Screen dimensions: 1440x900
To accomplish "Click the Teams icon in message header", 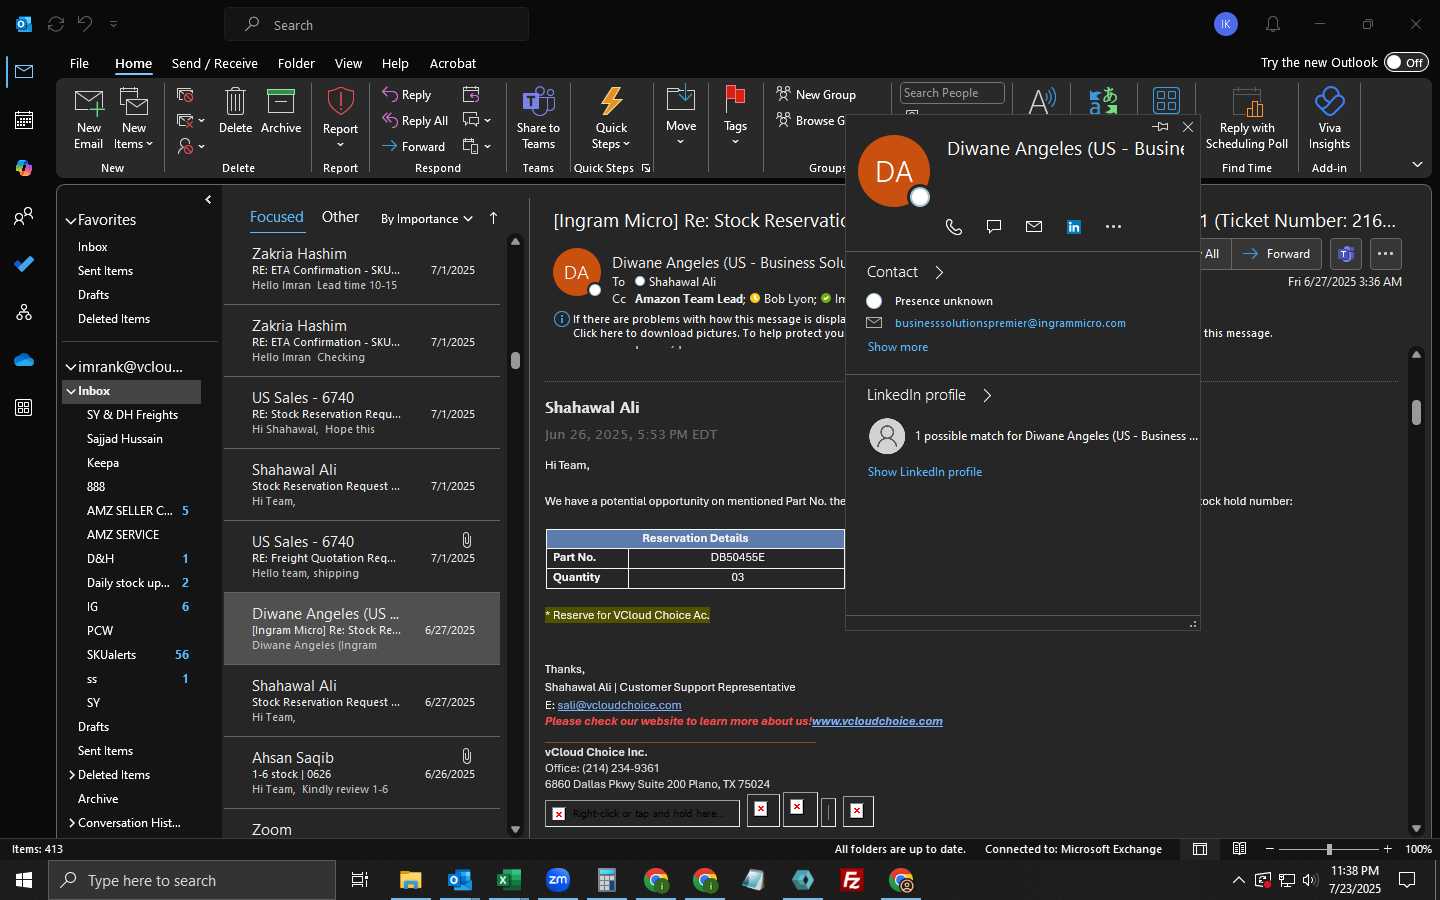I will pos(1346,254).
